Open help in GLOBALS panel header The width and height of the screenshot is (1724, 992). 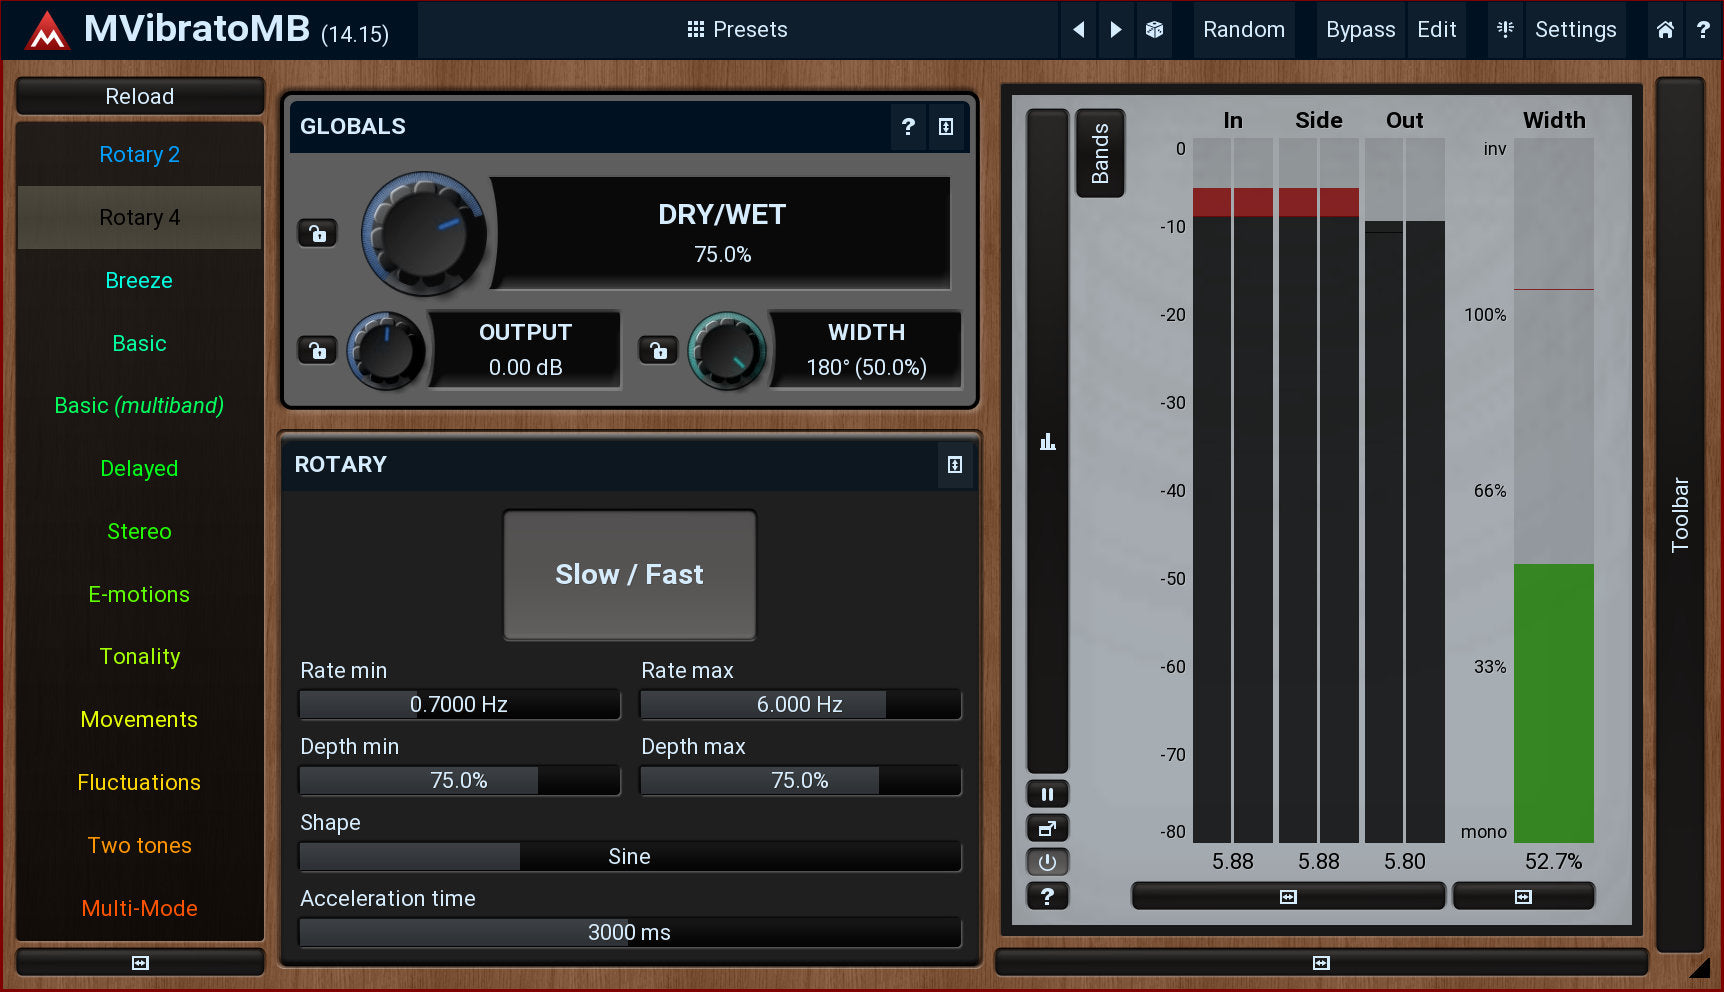click(x=908, y=127)
